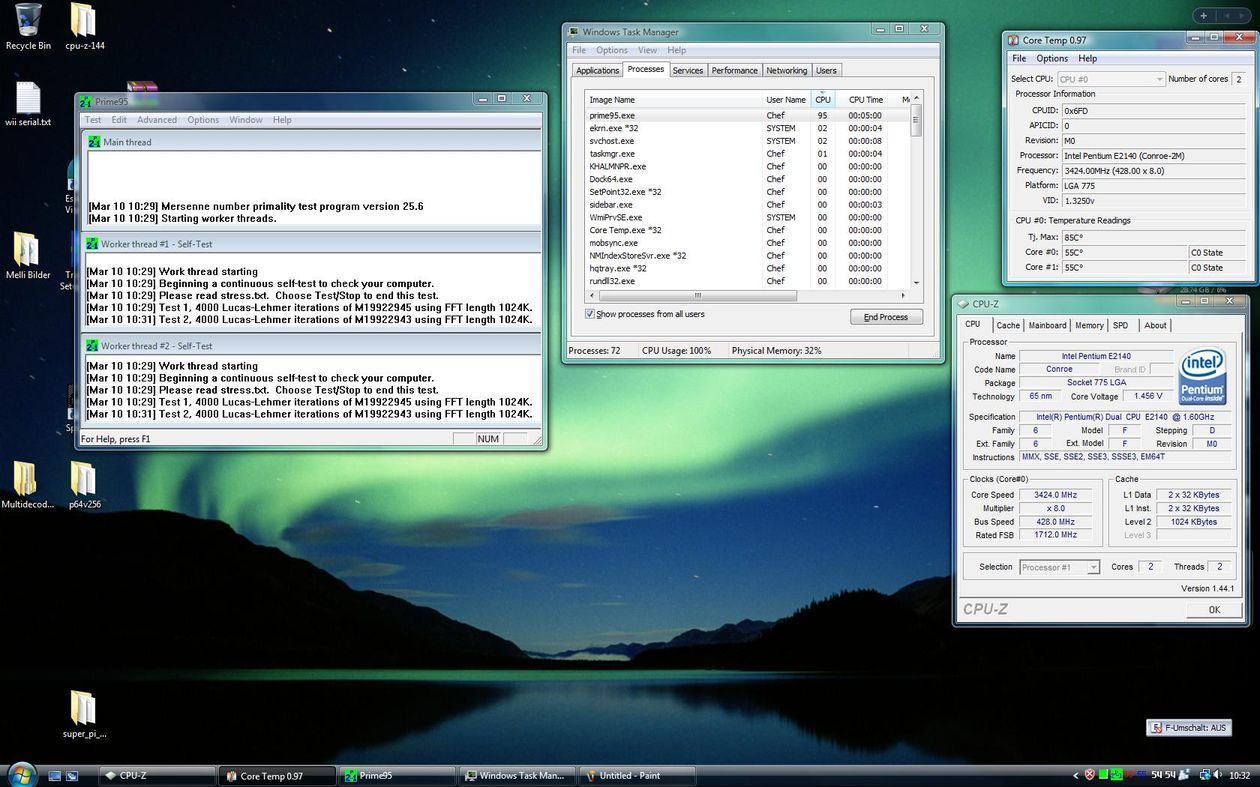This screenshot has width=1260, height=787.
Task: Open the File menu in Core Temp
Action: tap(1019, 59)
